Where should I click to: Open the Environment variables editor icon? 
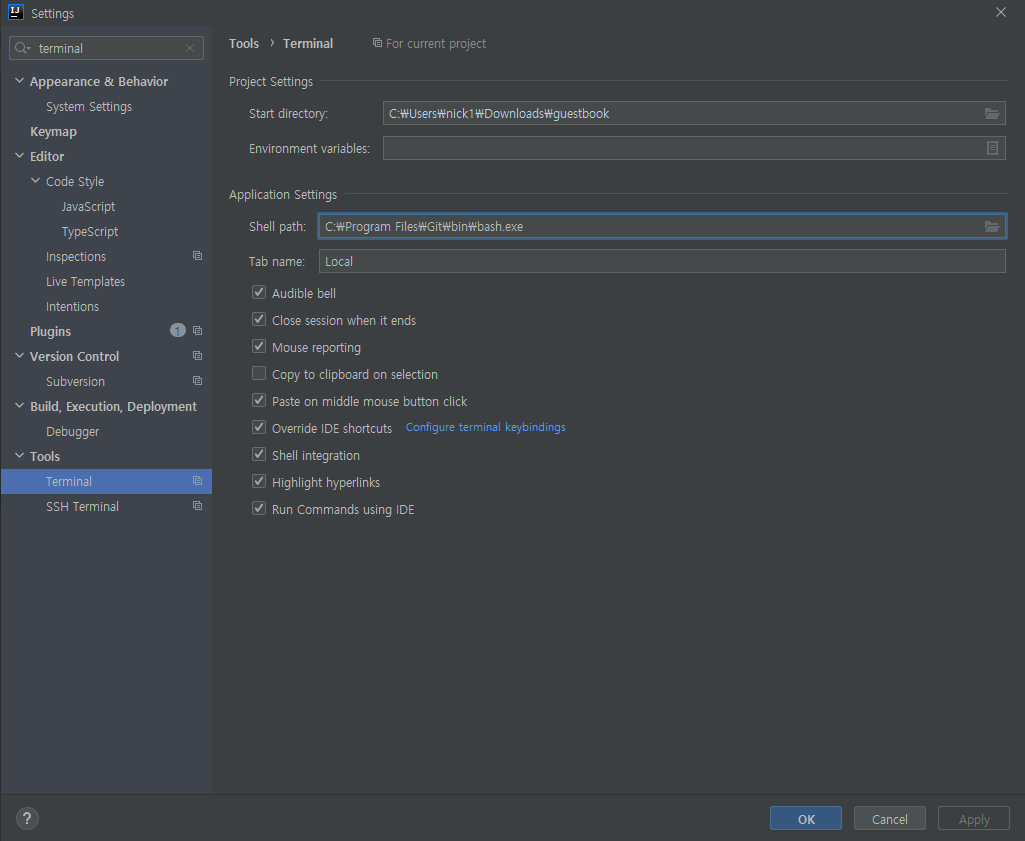click(x=991, y=148)
